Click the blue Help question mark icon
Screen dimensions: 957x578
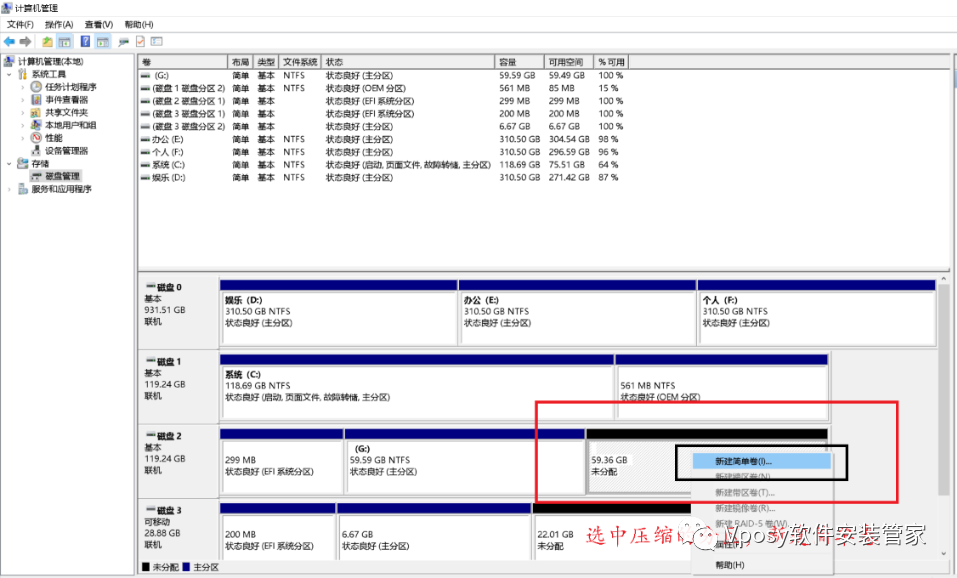coord(85,41)
